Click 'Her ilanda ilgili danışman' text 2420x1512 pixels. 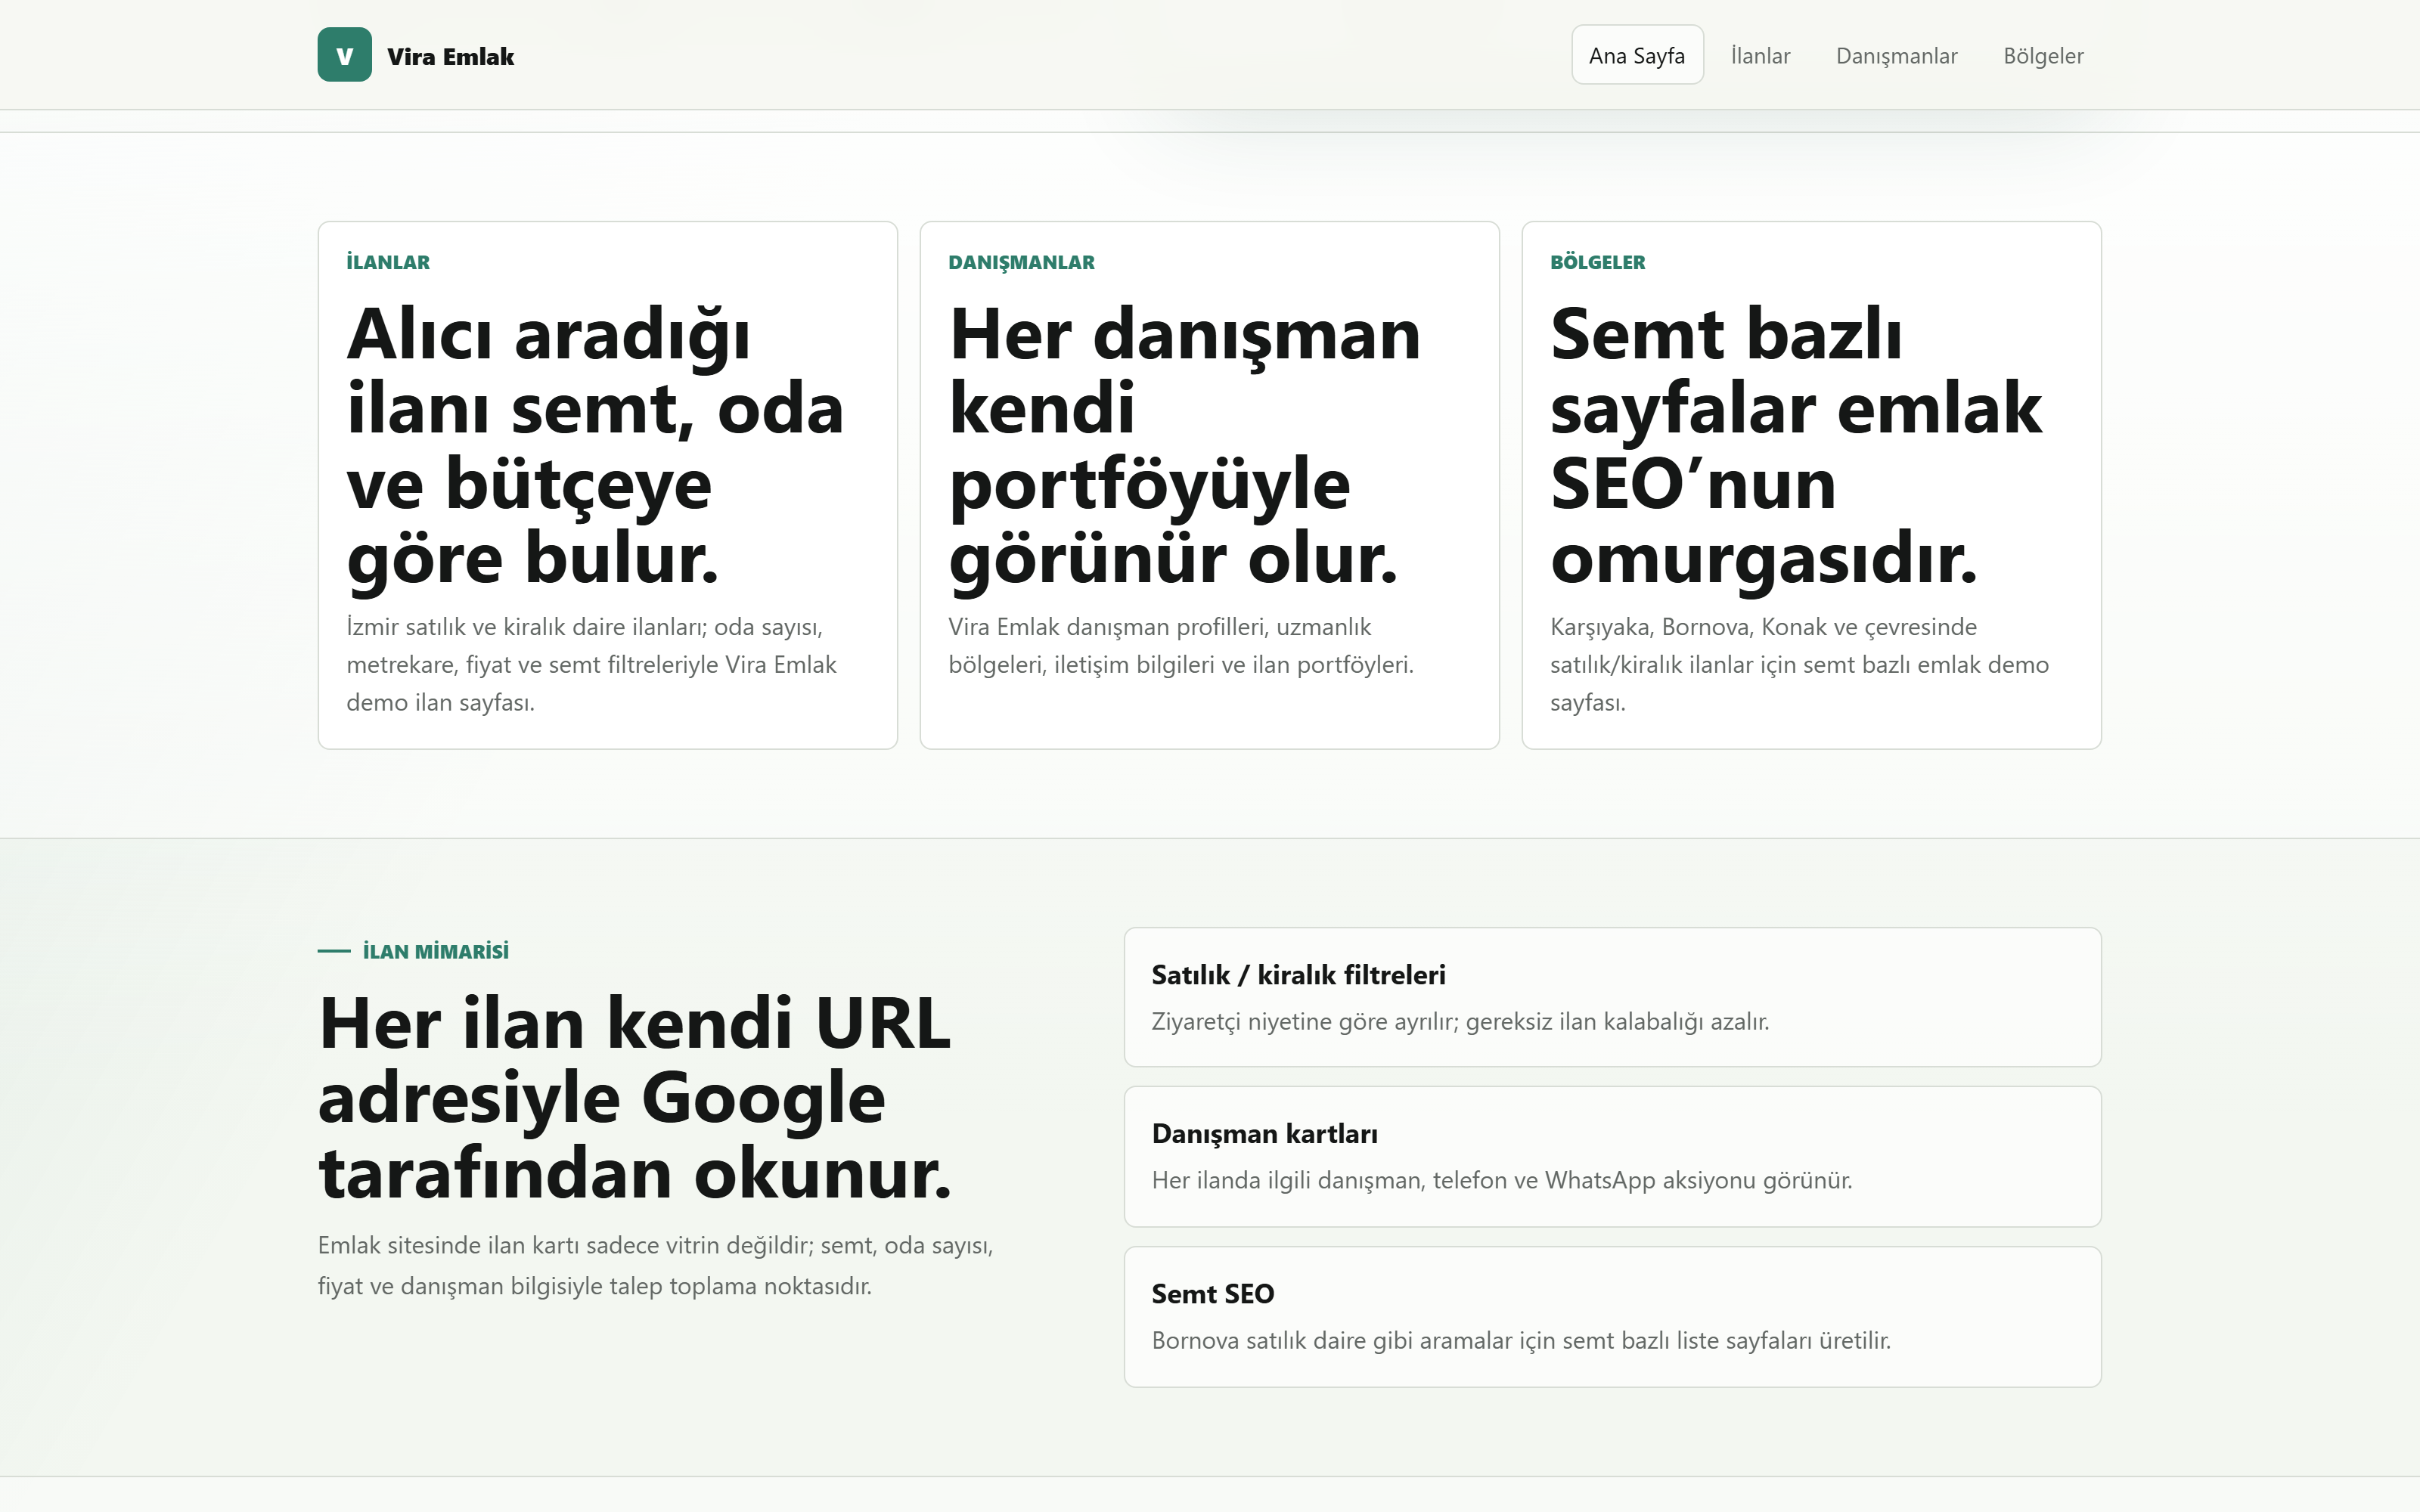[x=1502, y=1181]
